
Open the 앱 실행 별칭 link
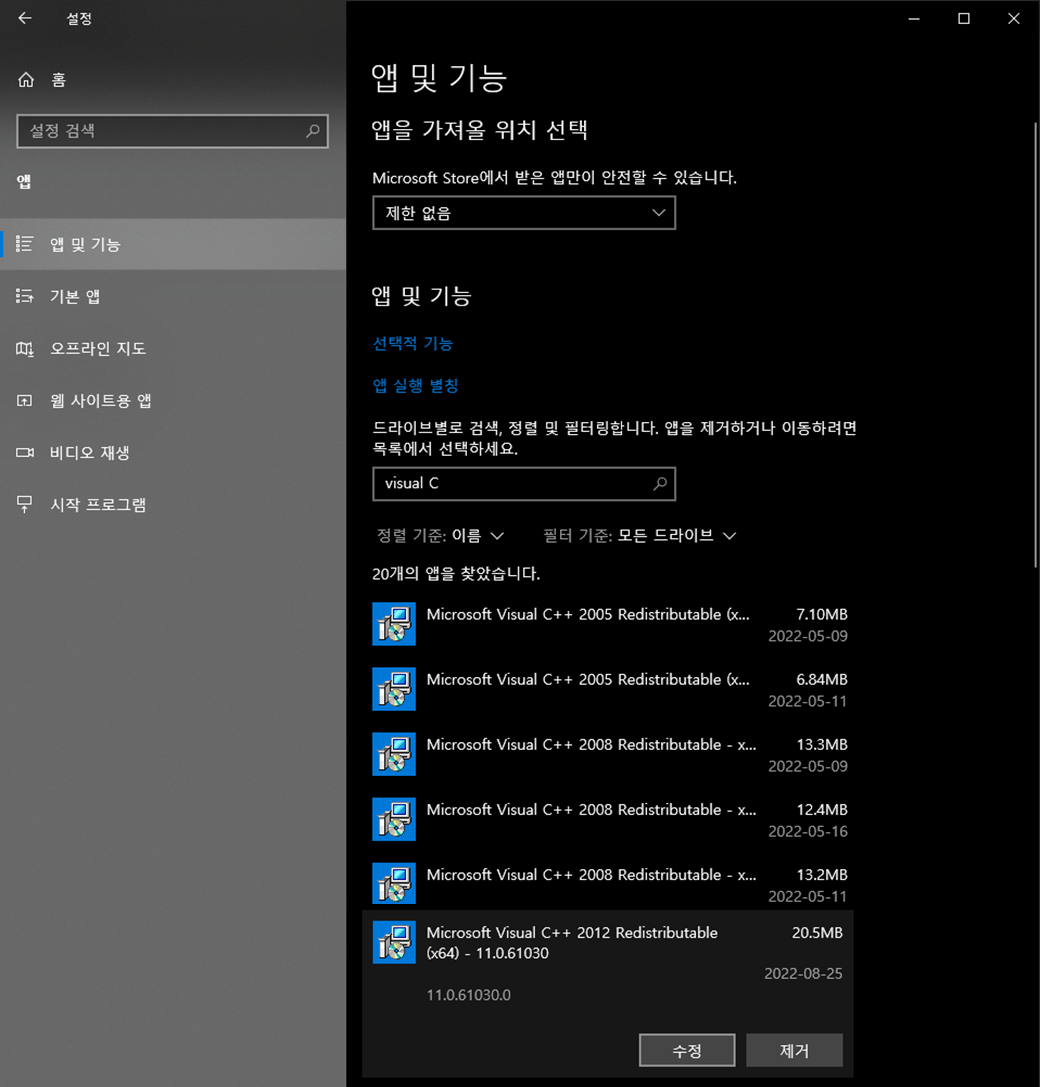[x=415, y=386]
